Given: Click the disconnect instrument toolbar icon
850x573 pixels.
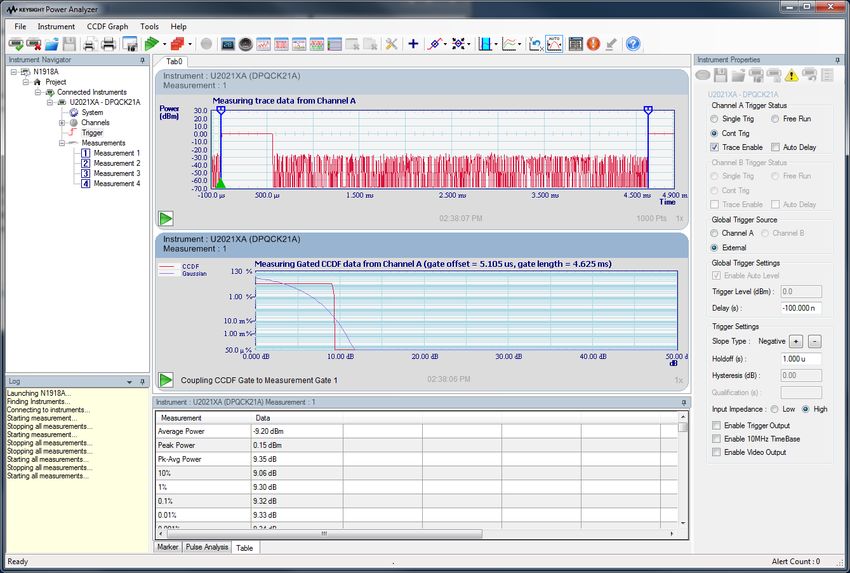Looking at the screenshot, I should point(34,44).
